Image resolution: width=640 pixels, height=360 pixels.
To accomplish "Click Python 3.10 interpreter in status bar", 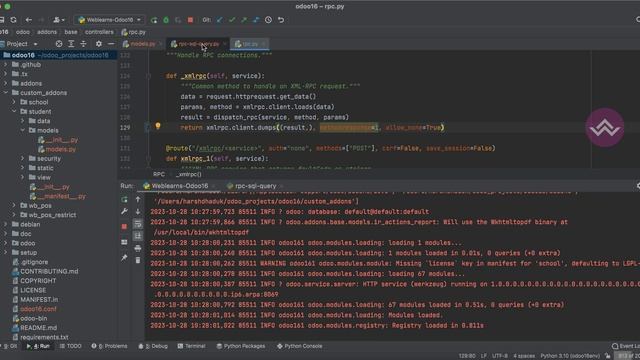I will [570, 356].
